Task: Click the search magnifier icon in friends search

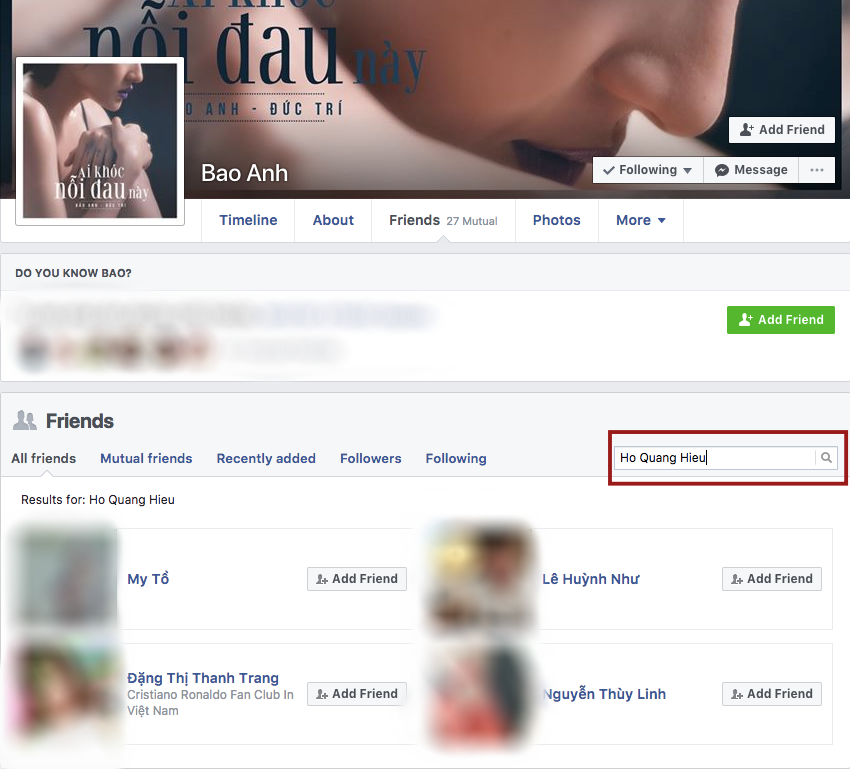Action: [x=826, y=458]
